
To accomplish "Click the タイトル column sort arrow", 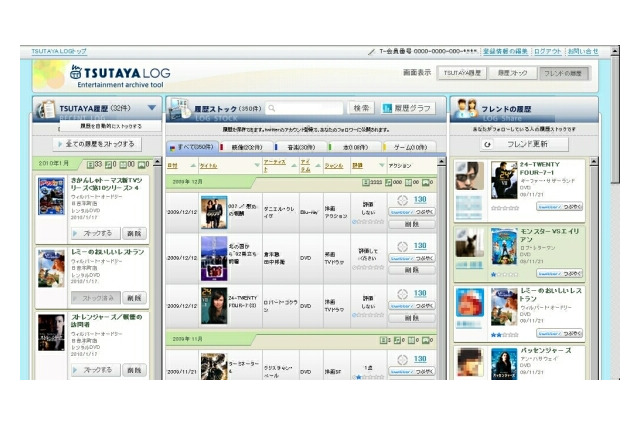I will coord(257,165).
